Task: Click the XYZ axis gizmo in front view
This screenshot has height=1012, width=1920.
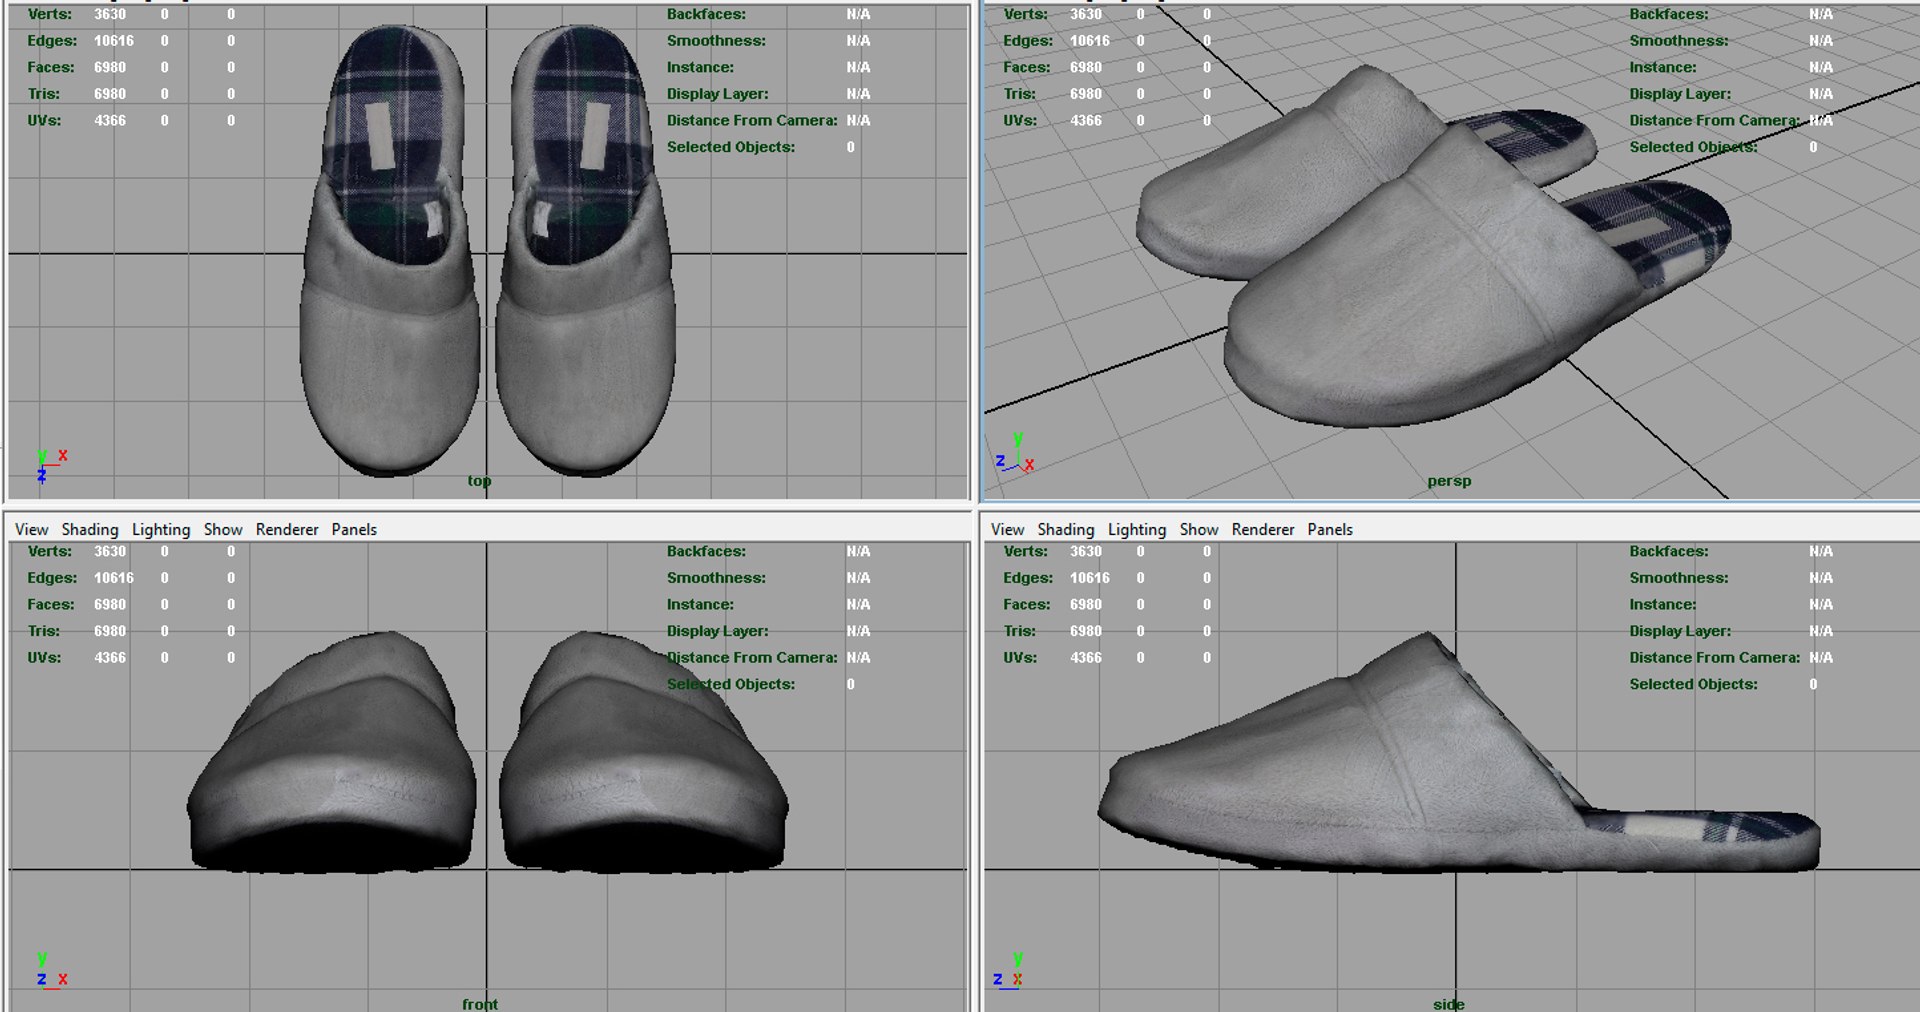Action: pos(51,970)
